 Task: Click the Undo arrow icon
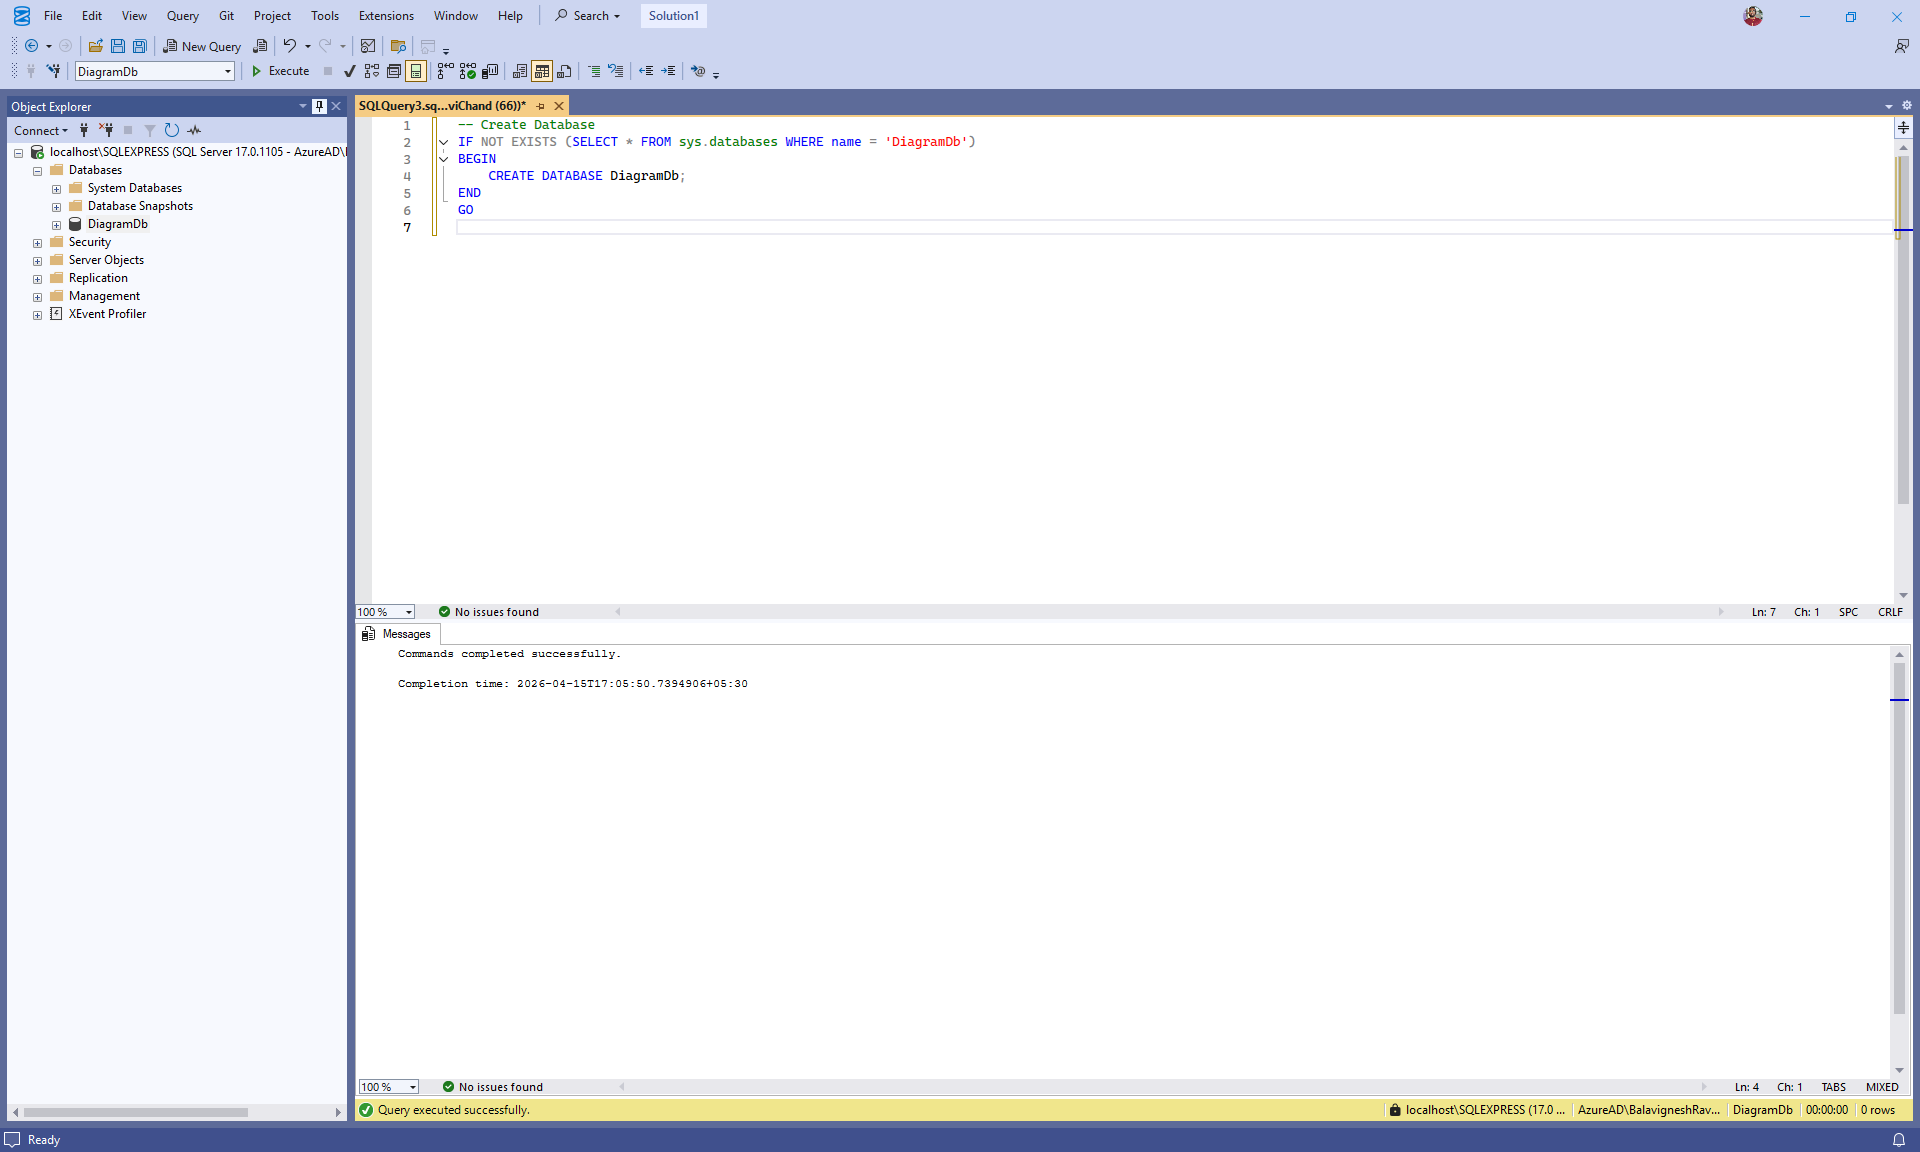pos(290,46)
